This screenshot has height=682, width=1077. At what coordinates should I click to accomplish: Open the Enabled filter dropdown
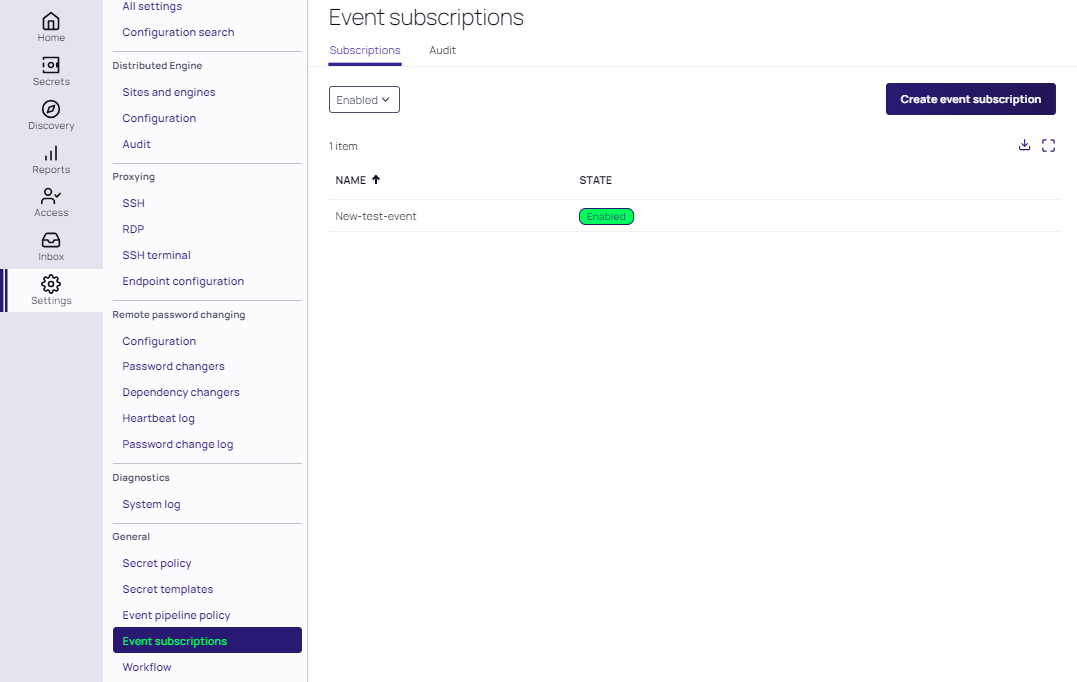coord(364,99)
